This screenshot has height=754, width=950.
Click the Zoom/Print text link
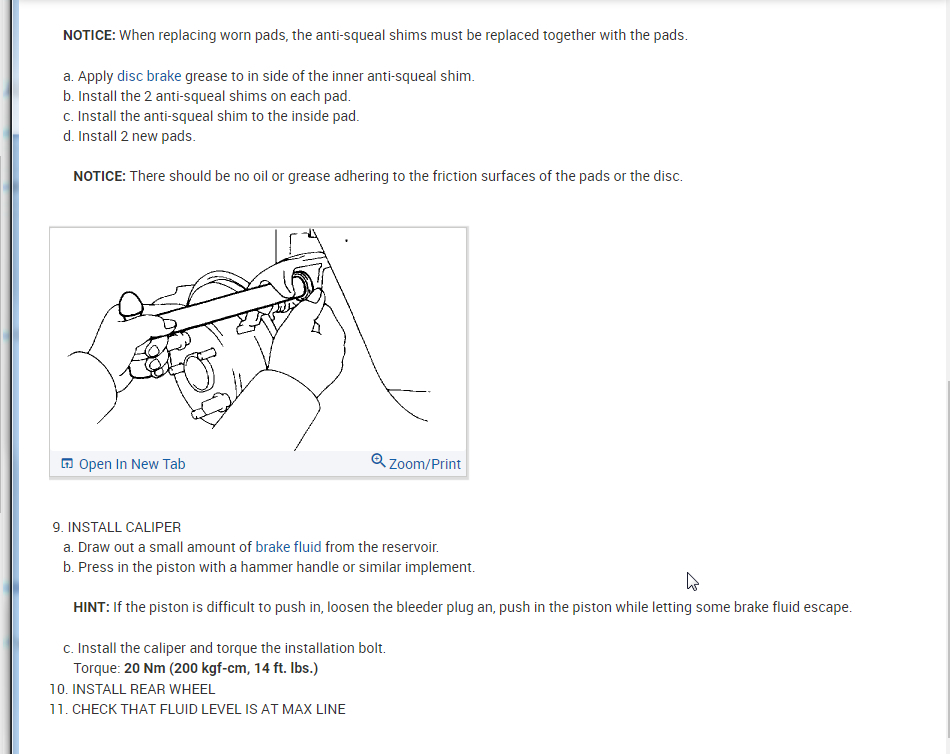coord(425,464)
